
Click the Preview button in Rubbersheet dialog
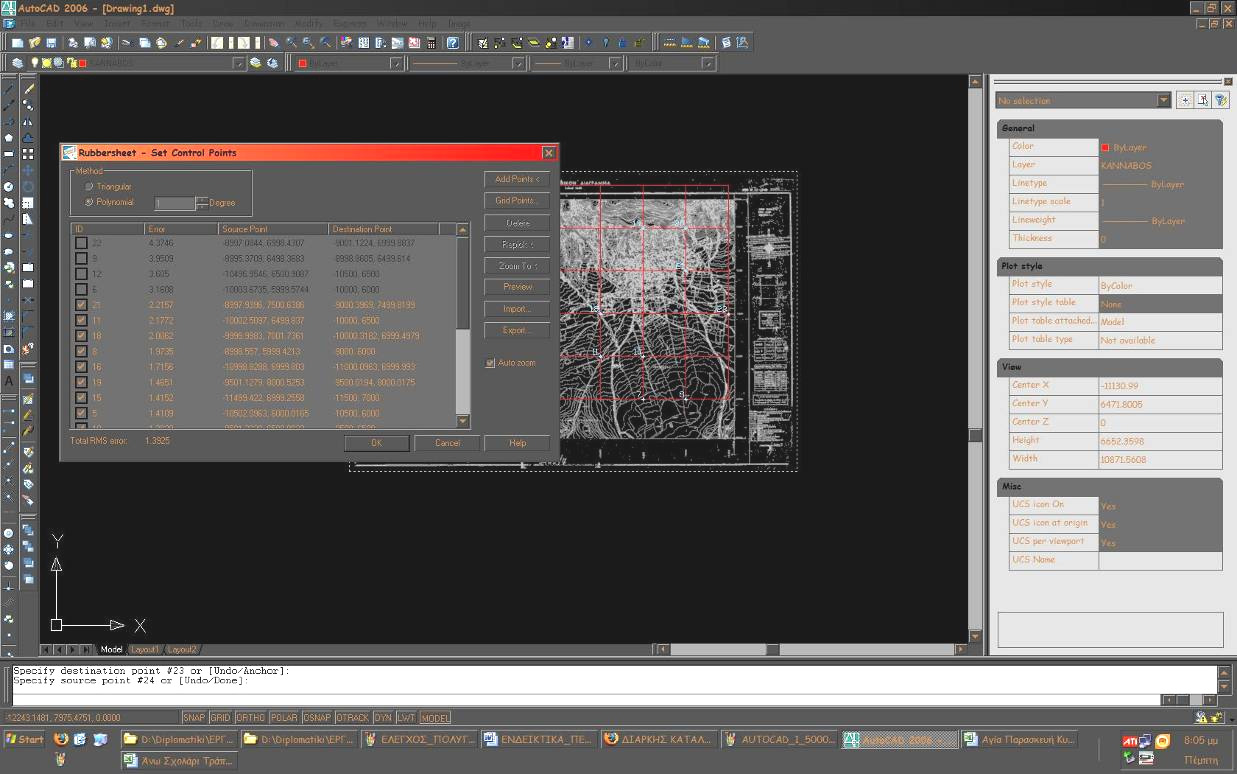[518, 287]
